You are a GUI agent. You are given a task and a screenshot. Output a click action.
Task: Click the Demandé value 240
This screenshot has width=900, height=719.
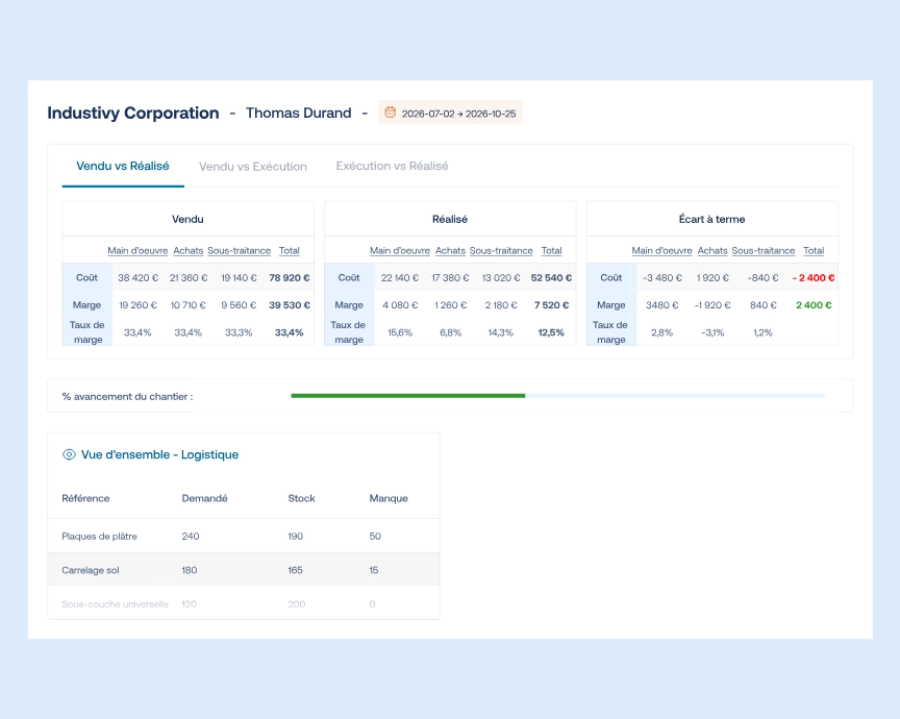(x=190, y=536)
